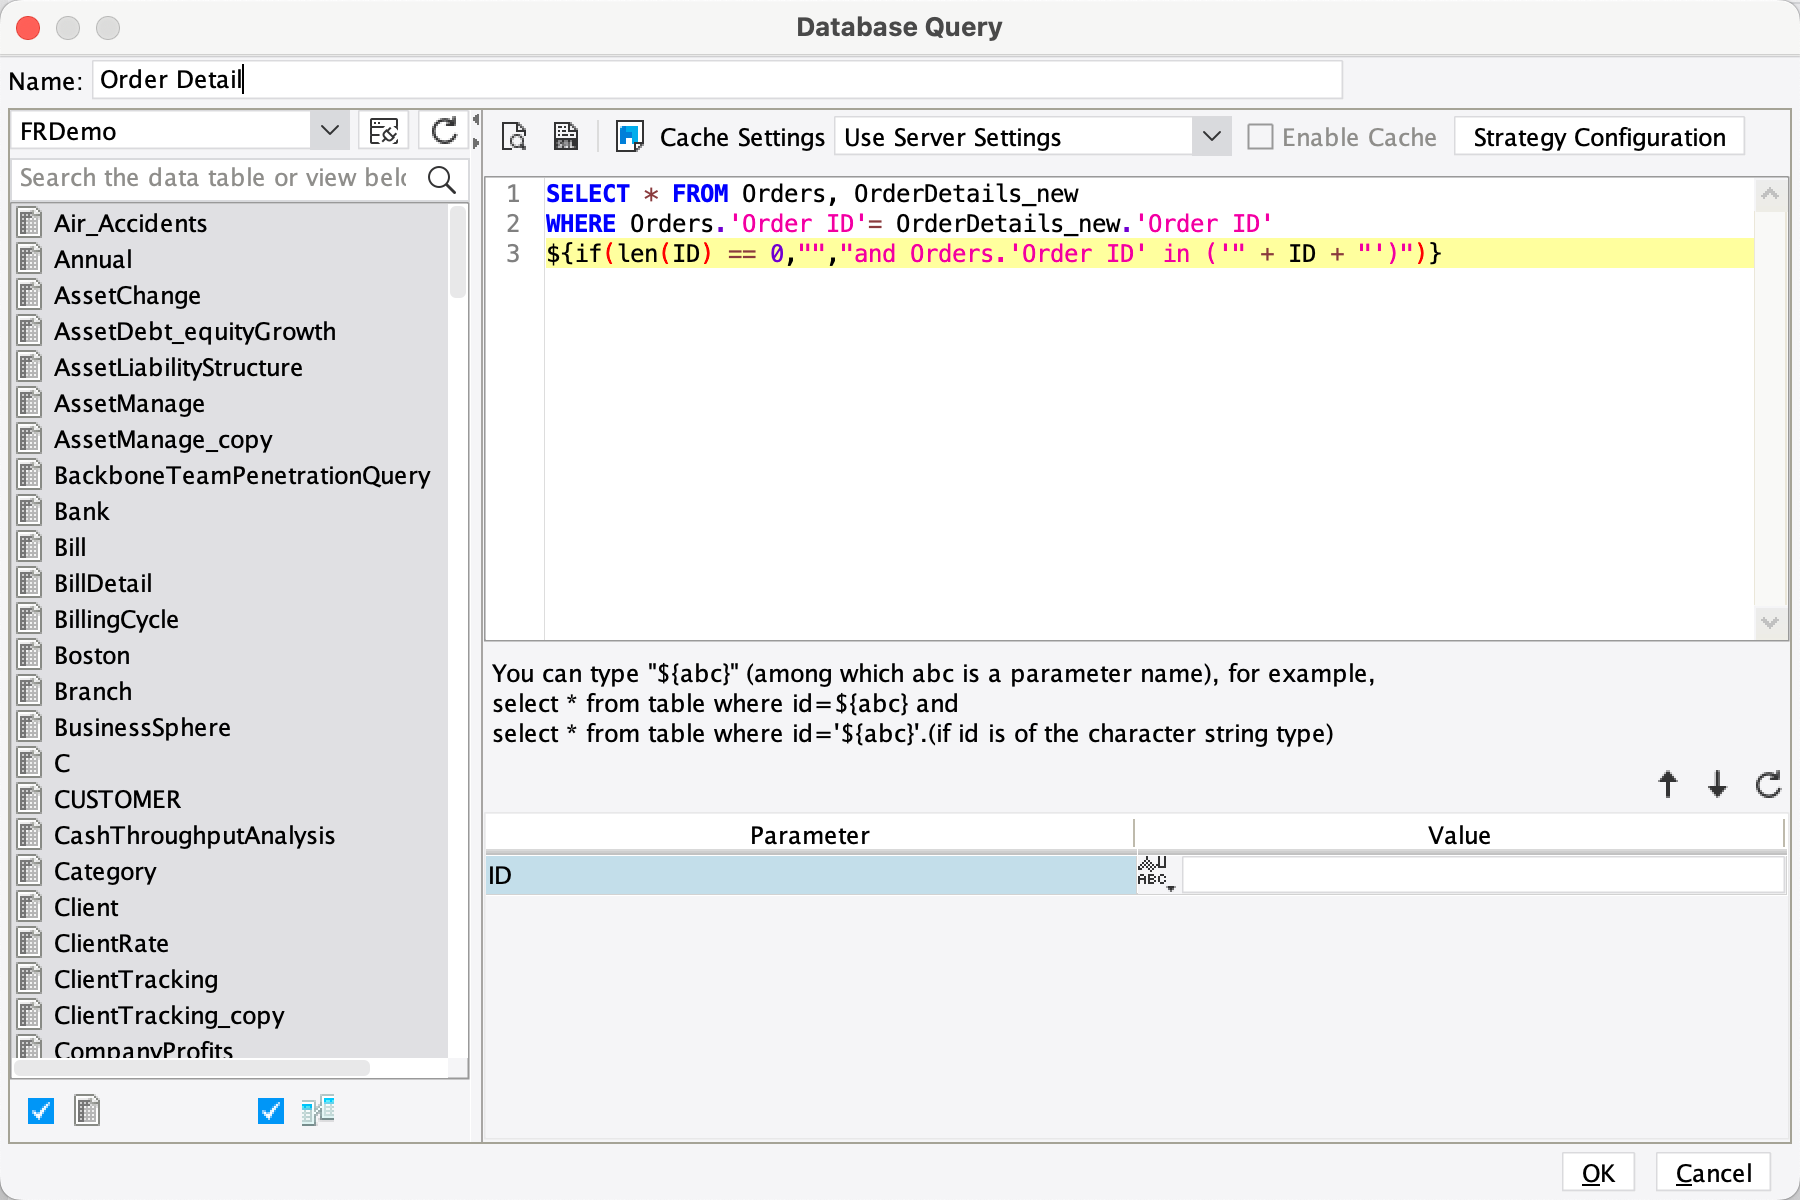The height and width of the screenshot is (1200, 1800).
Task: Move parameter down with the down arrow
Action: pyautogui.click(x=1717, y=784)
